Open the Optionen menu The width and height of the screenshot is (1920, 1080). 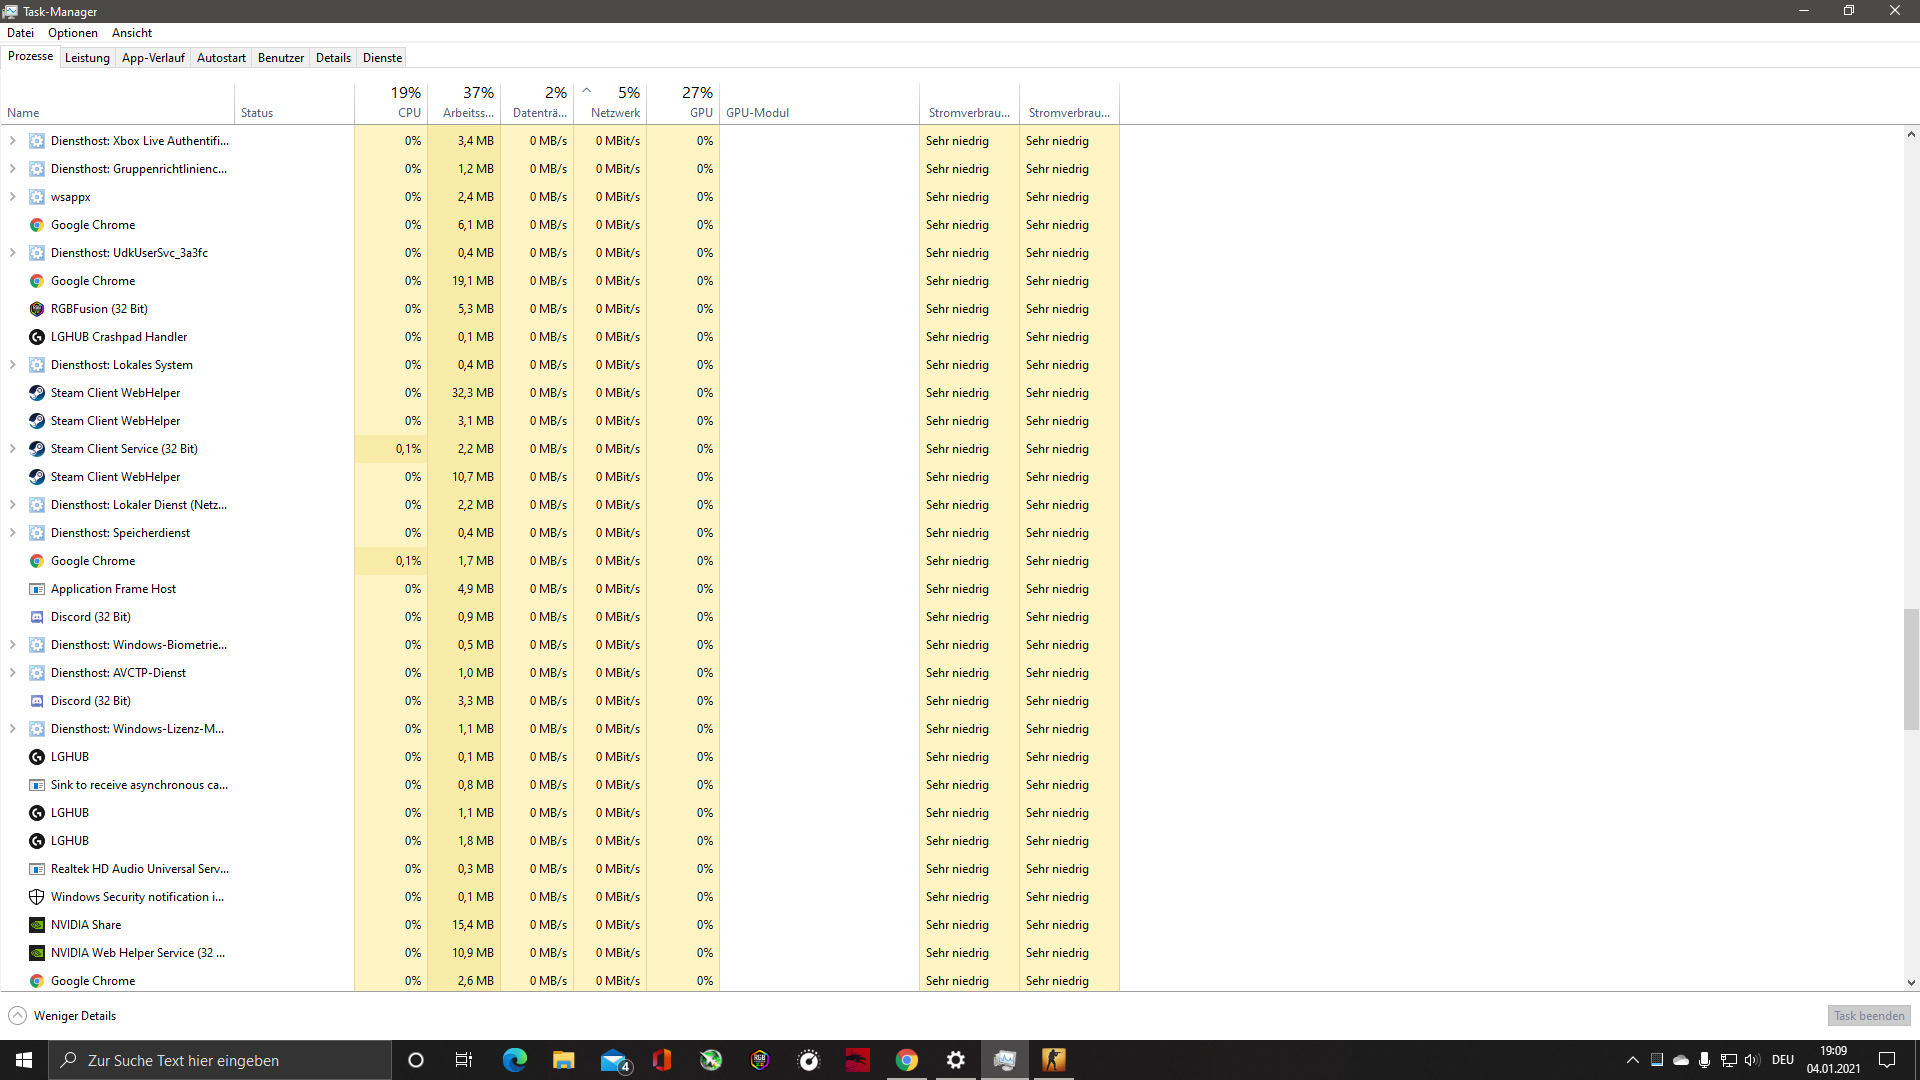(72, 32)
